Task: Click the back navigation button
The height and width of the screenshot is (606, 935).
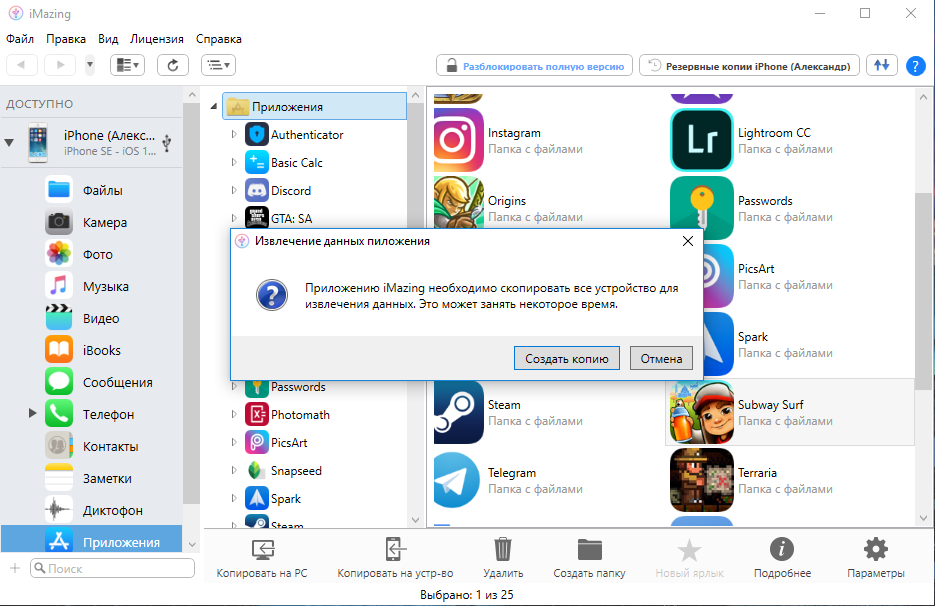Action: (22, 65)
